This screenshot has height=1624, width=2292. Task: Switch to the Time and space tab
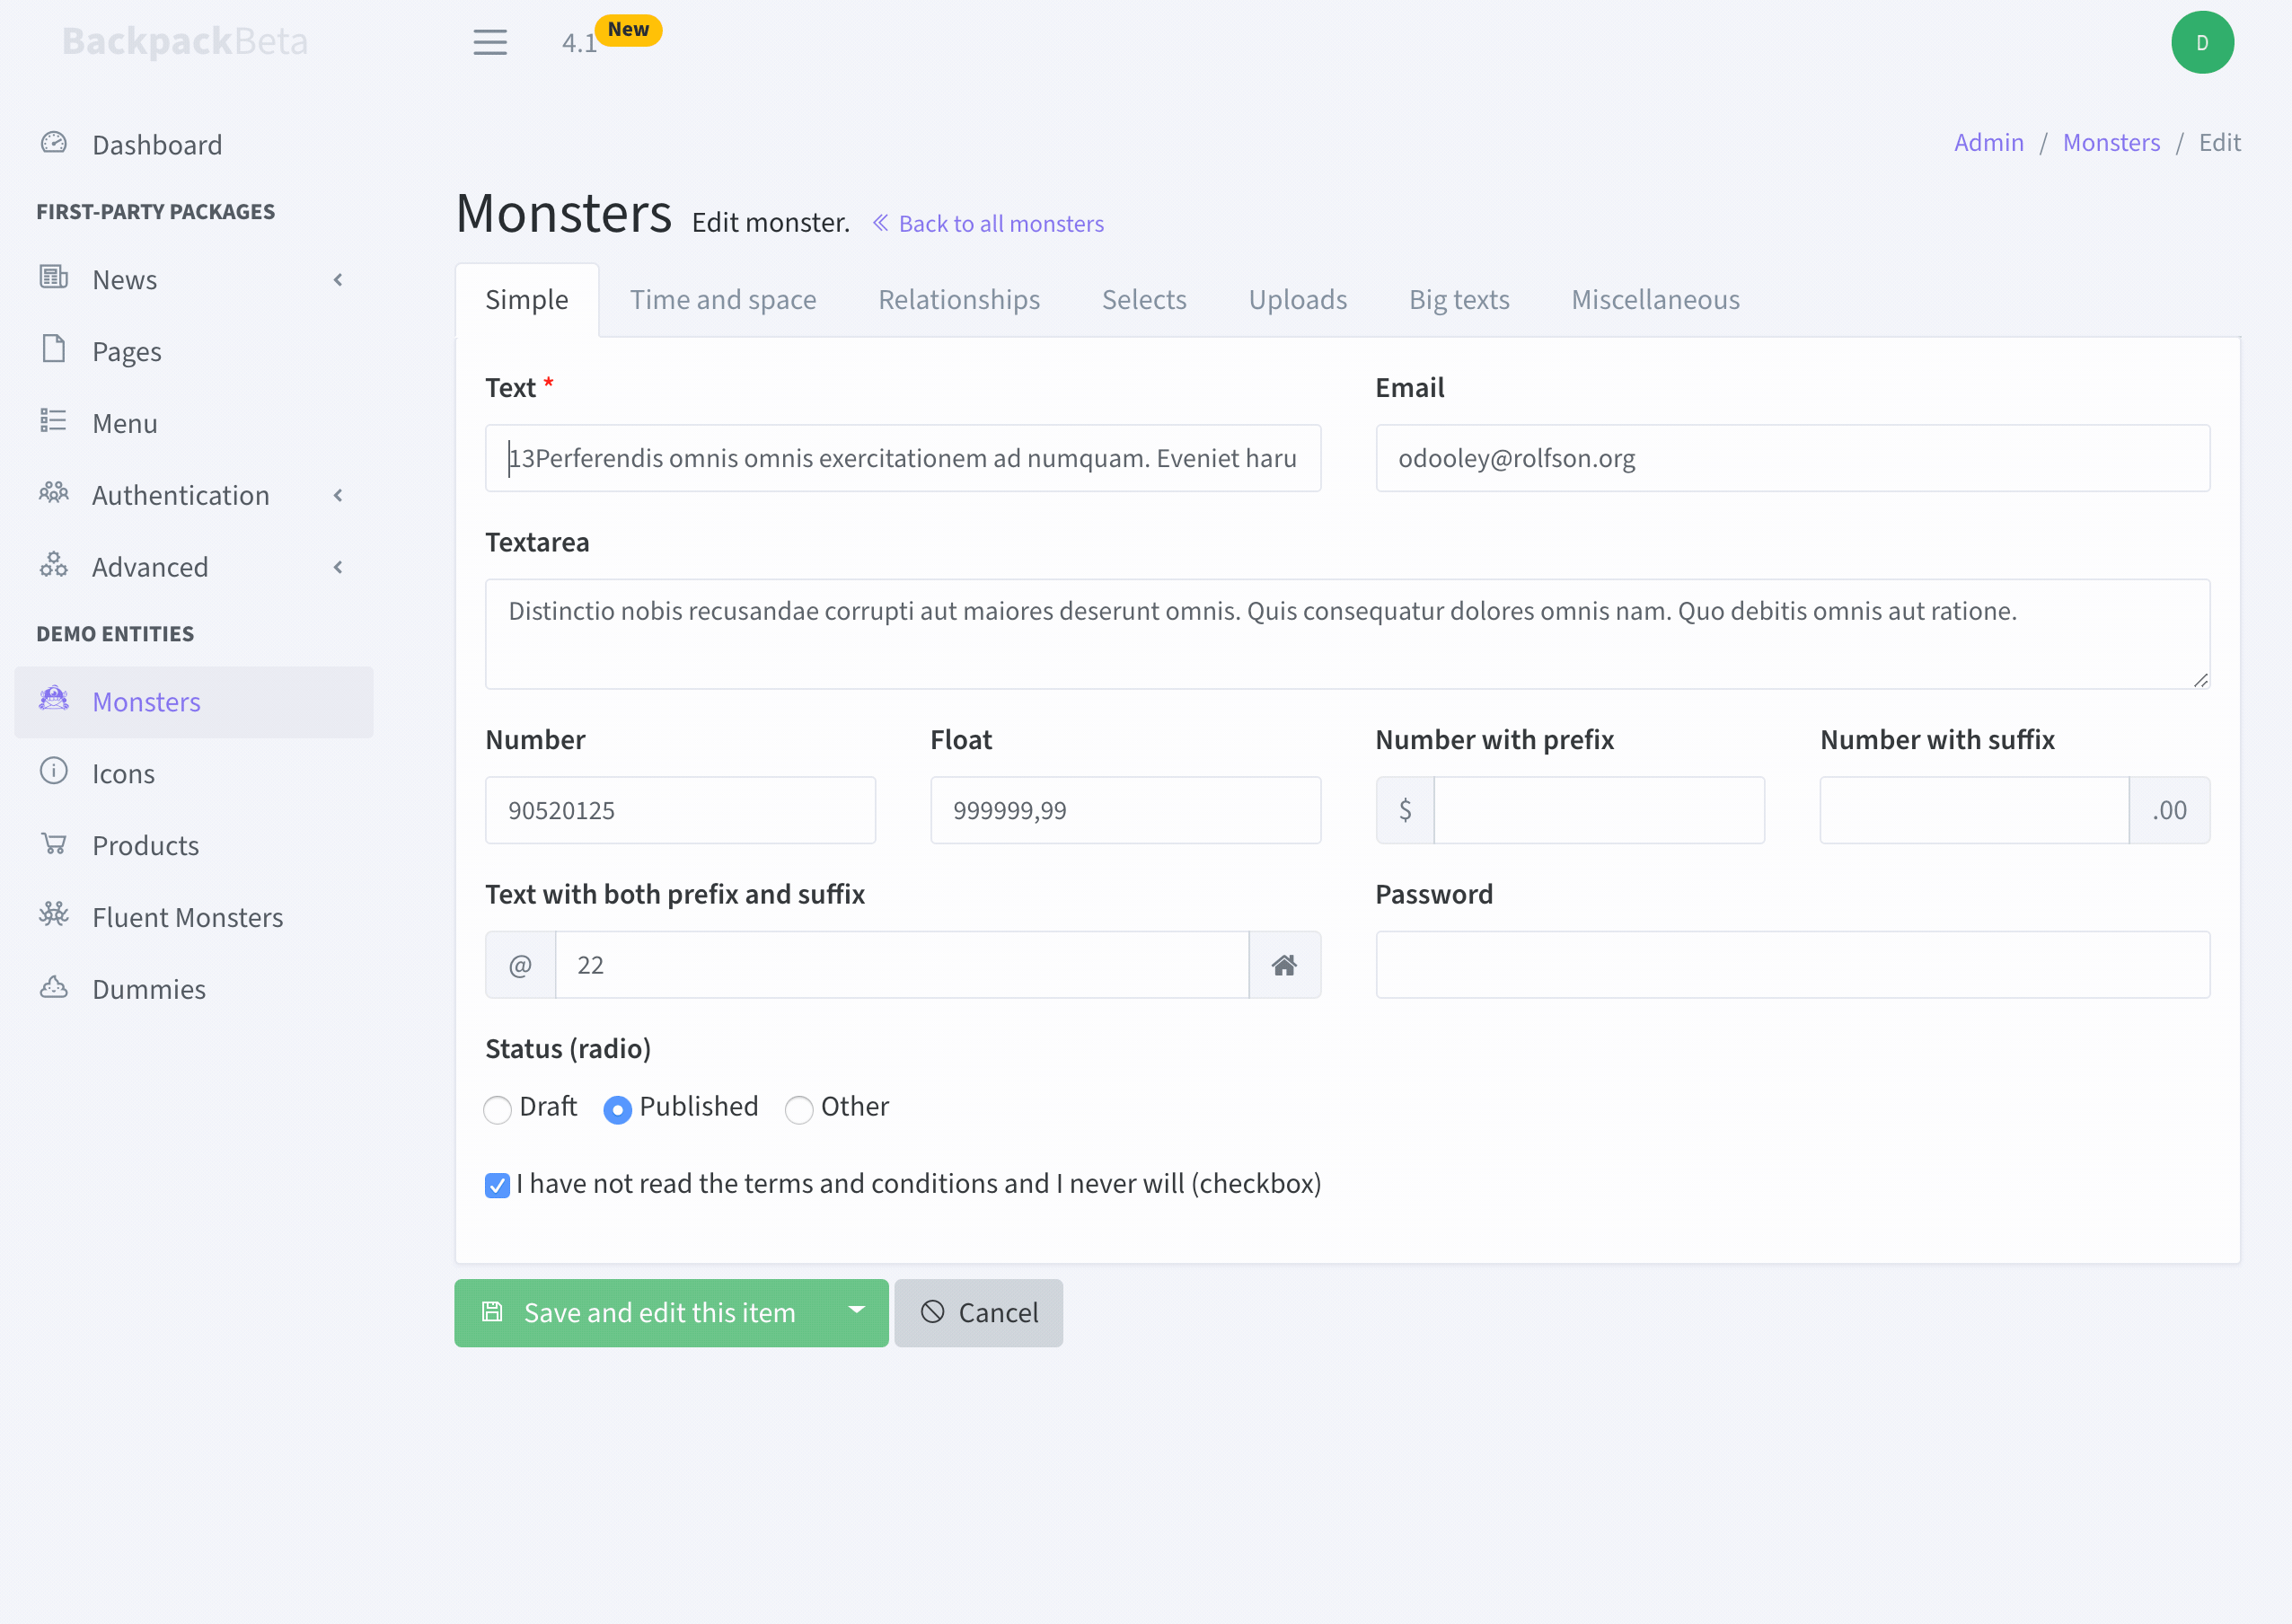pos(723,299)
